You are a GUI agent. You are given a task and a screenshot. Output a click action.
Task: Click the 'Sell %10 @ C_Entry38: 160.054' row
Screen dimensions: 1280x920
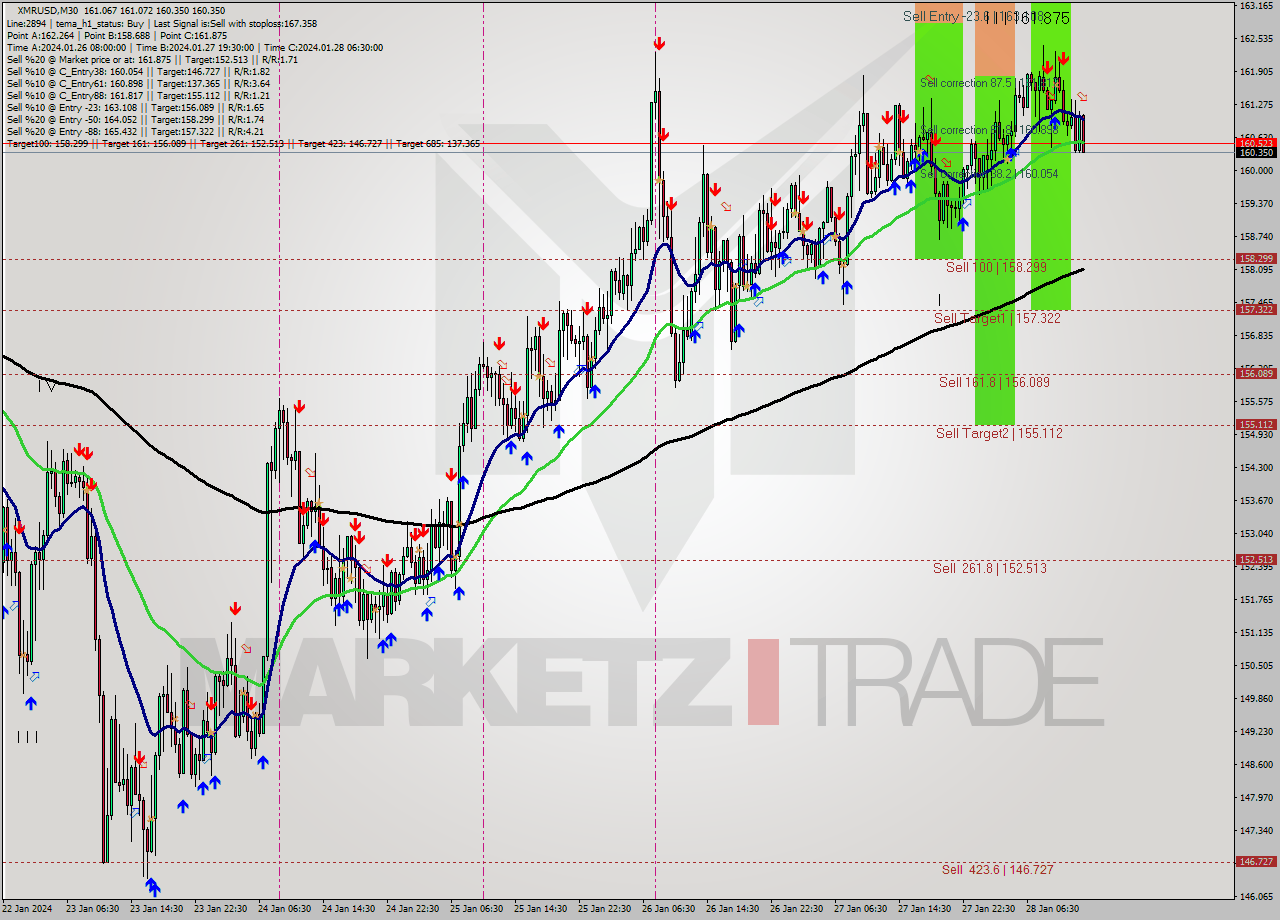pos(138,72)
